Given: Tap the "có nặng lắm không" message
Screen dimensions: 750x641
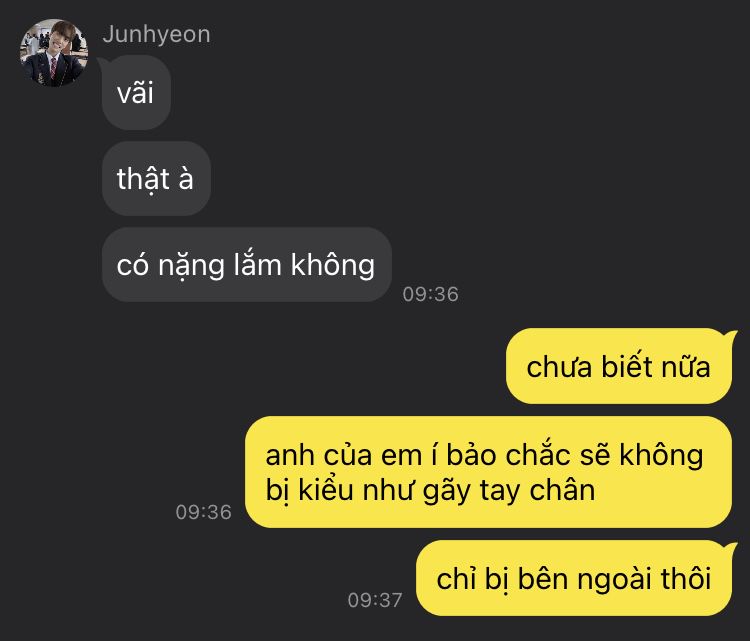Looking at the screenshot, I should coord(247,265).
